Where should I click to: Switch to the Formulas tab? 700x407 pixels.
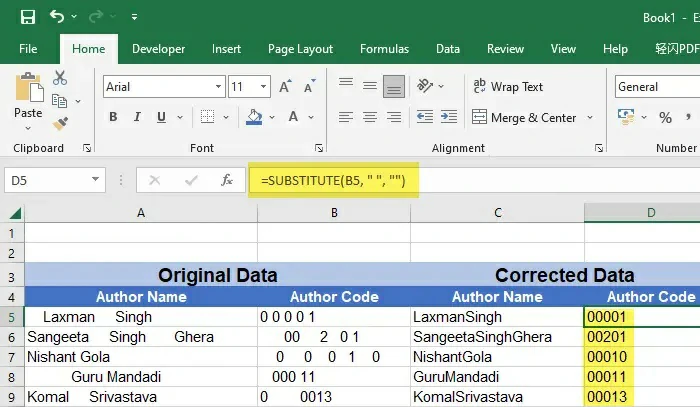(384, 48)
